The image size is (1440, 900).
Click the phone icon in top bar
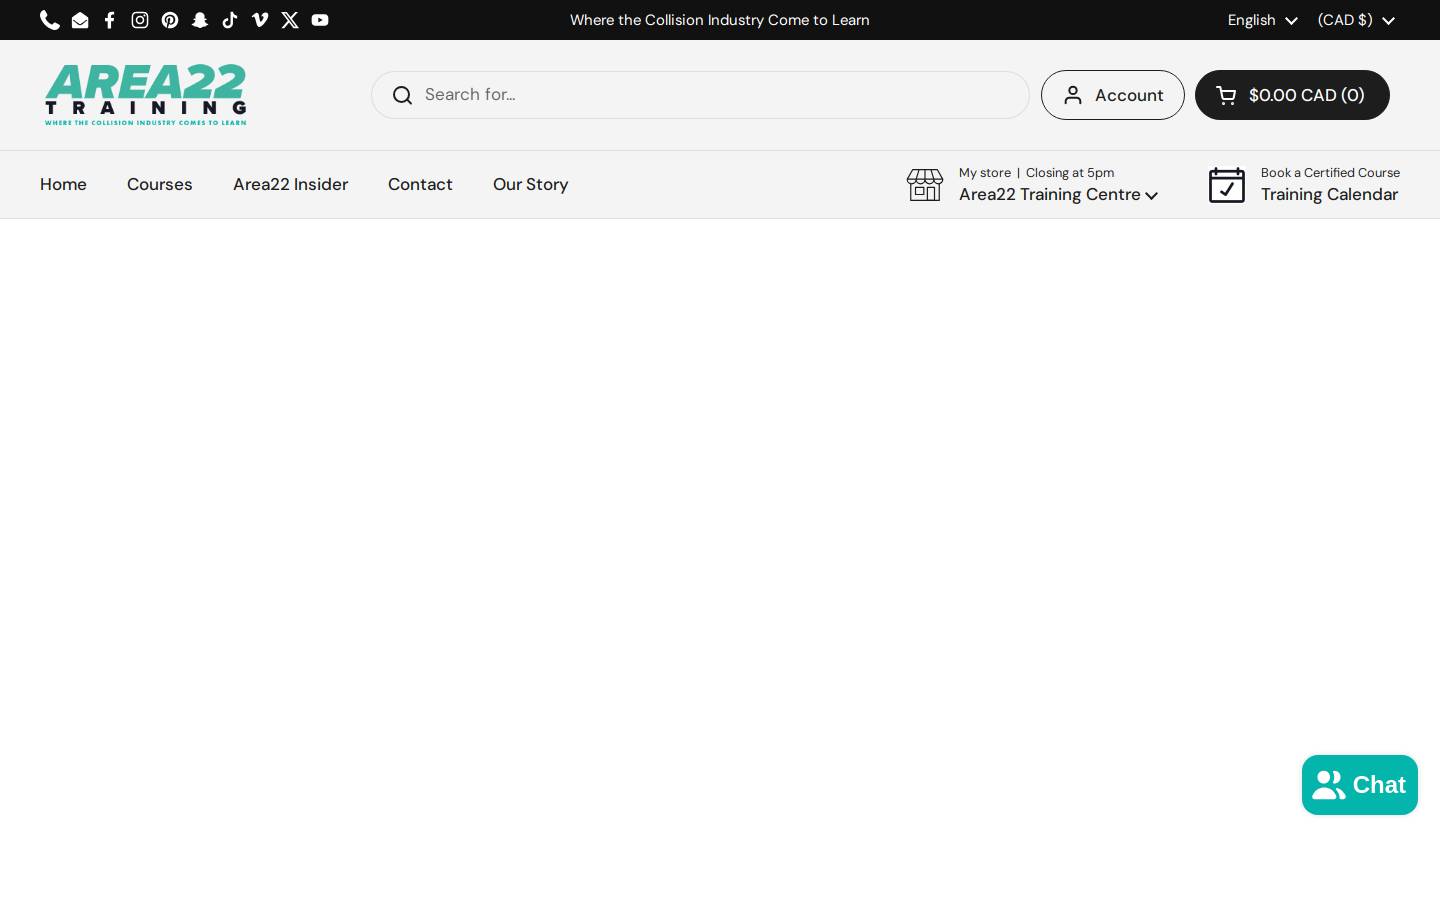(x=50, y=20)
